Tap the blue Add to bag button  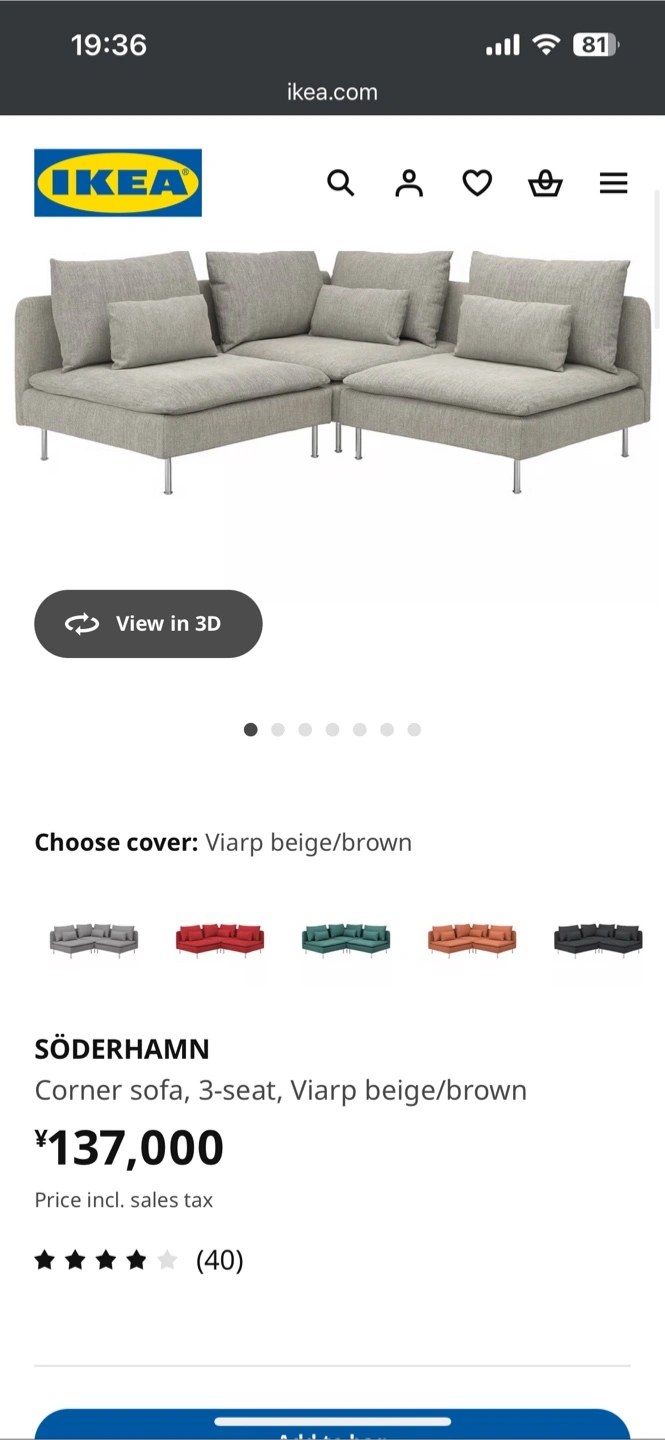332,1425
